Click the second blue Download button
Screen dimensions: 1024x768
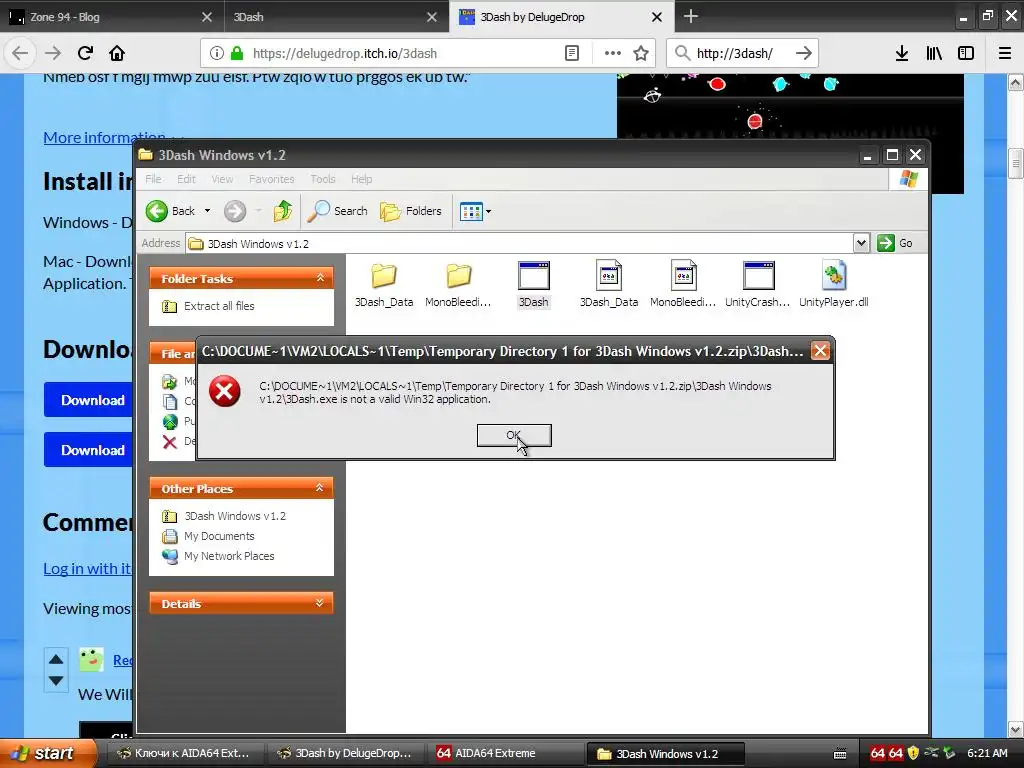click(x=88, y=449)
